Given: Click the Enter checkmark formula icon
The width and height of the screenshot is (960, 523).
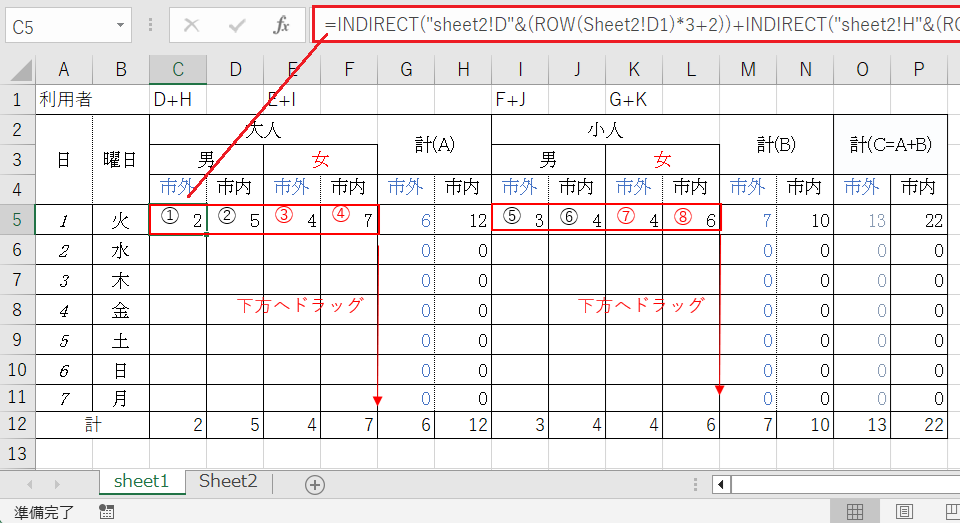Looking at the screenshot, I should tap(237, 26).
